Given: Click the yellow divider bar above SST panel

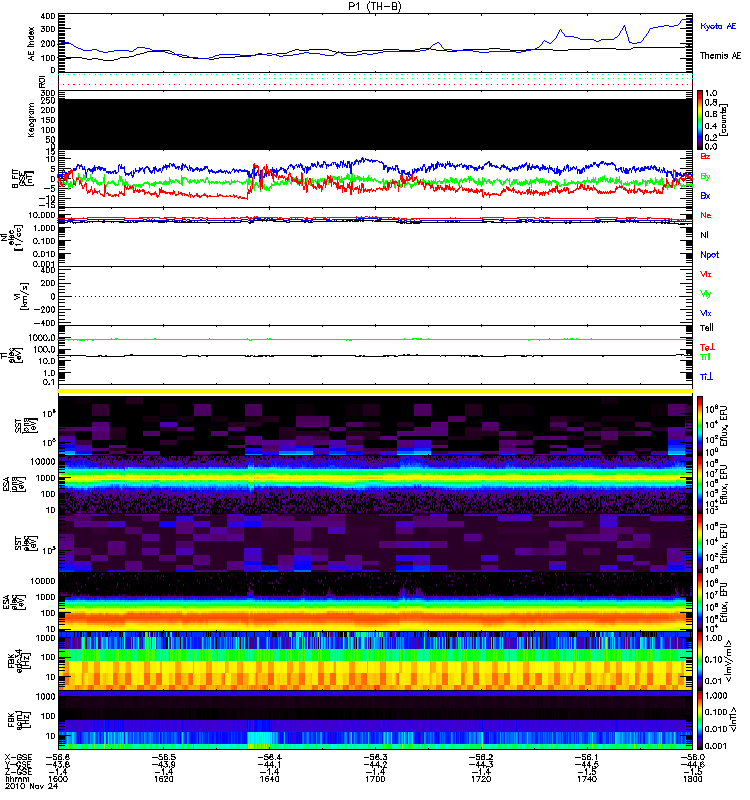Looking at the screenshot, I should pos(375,391).
